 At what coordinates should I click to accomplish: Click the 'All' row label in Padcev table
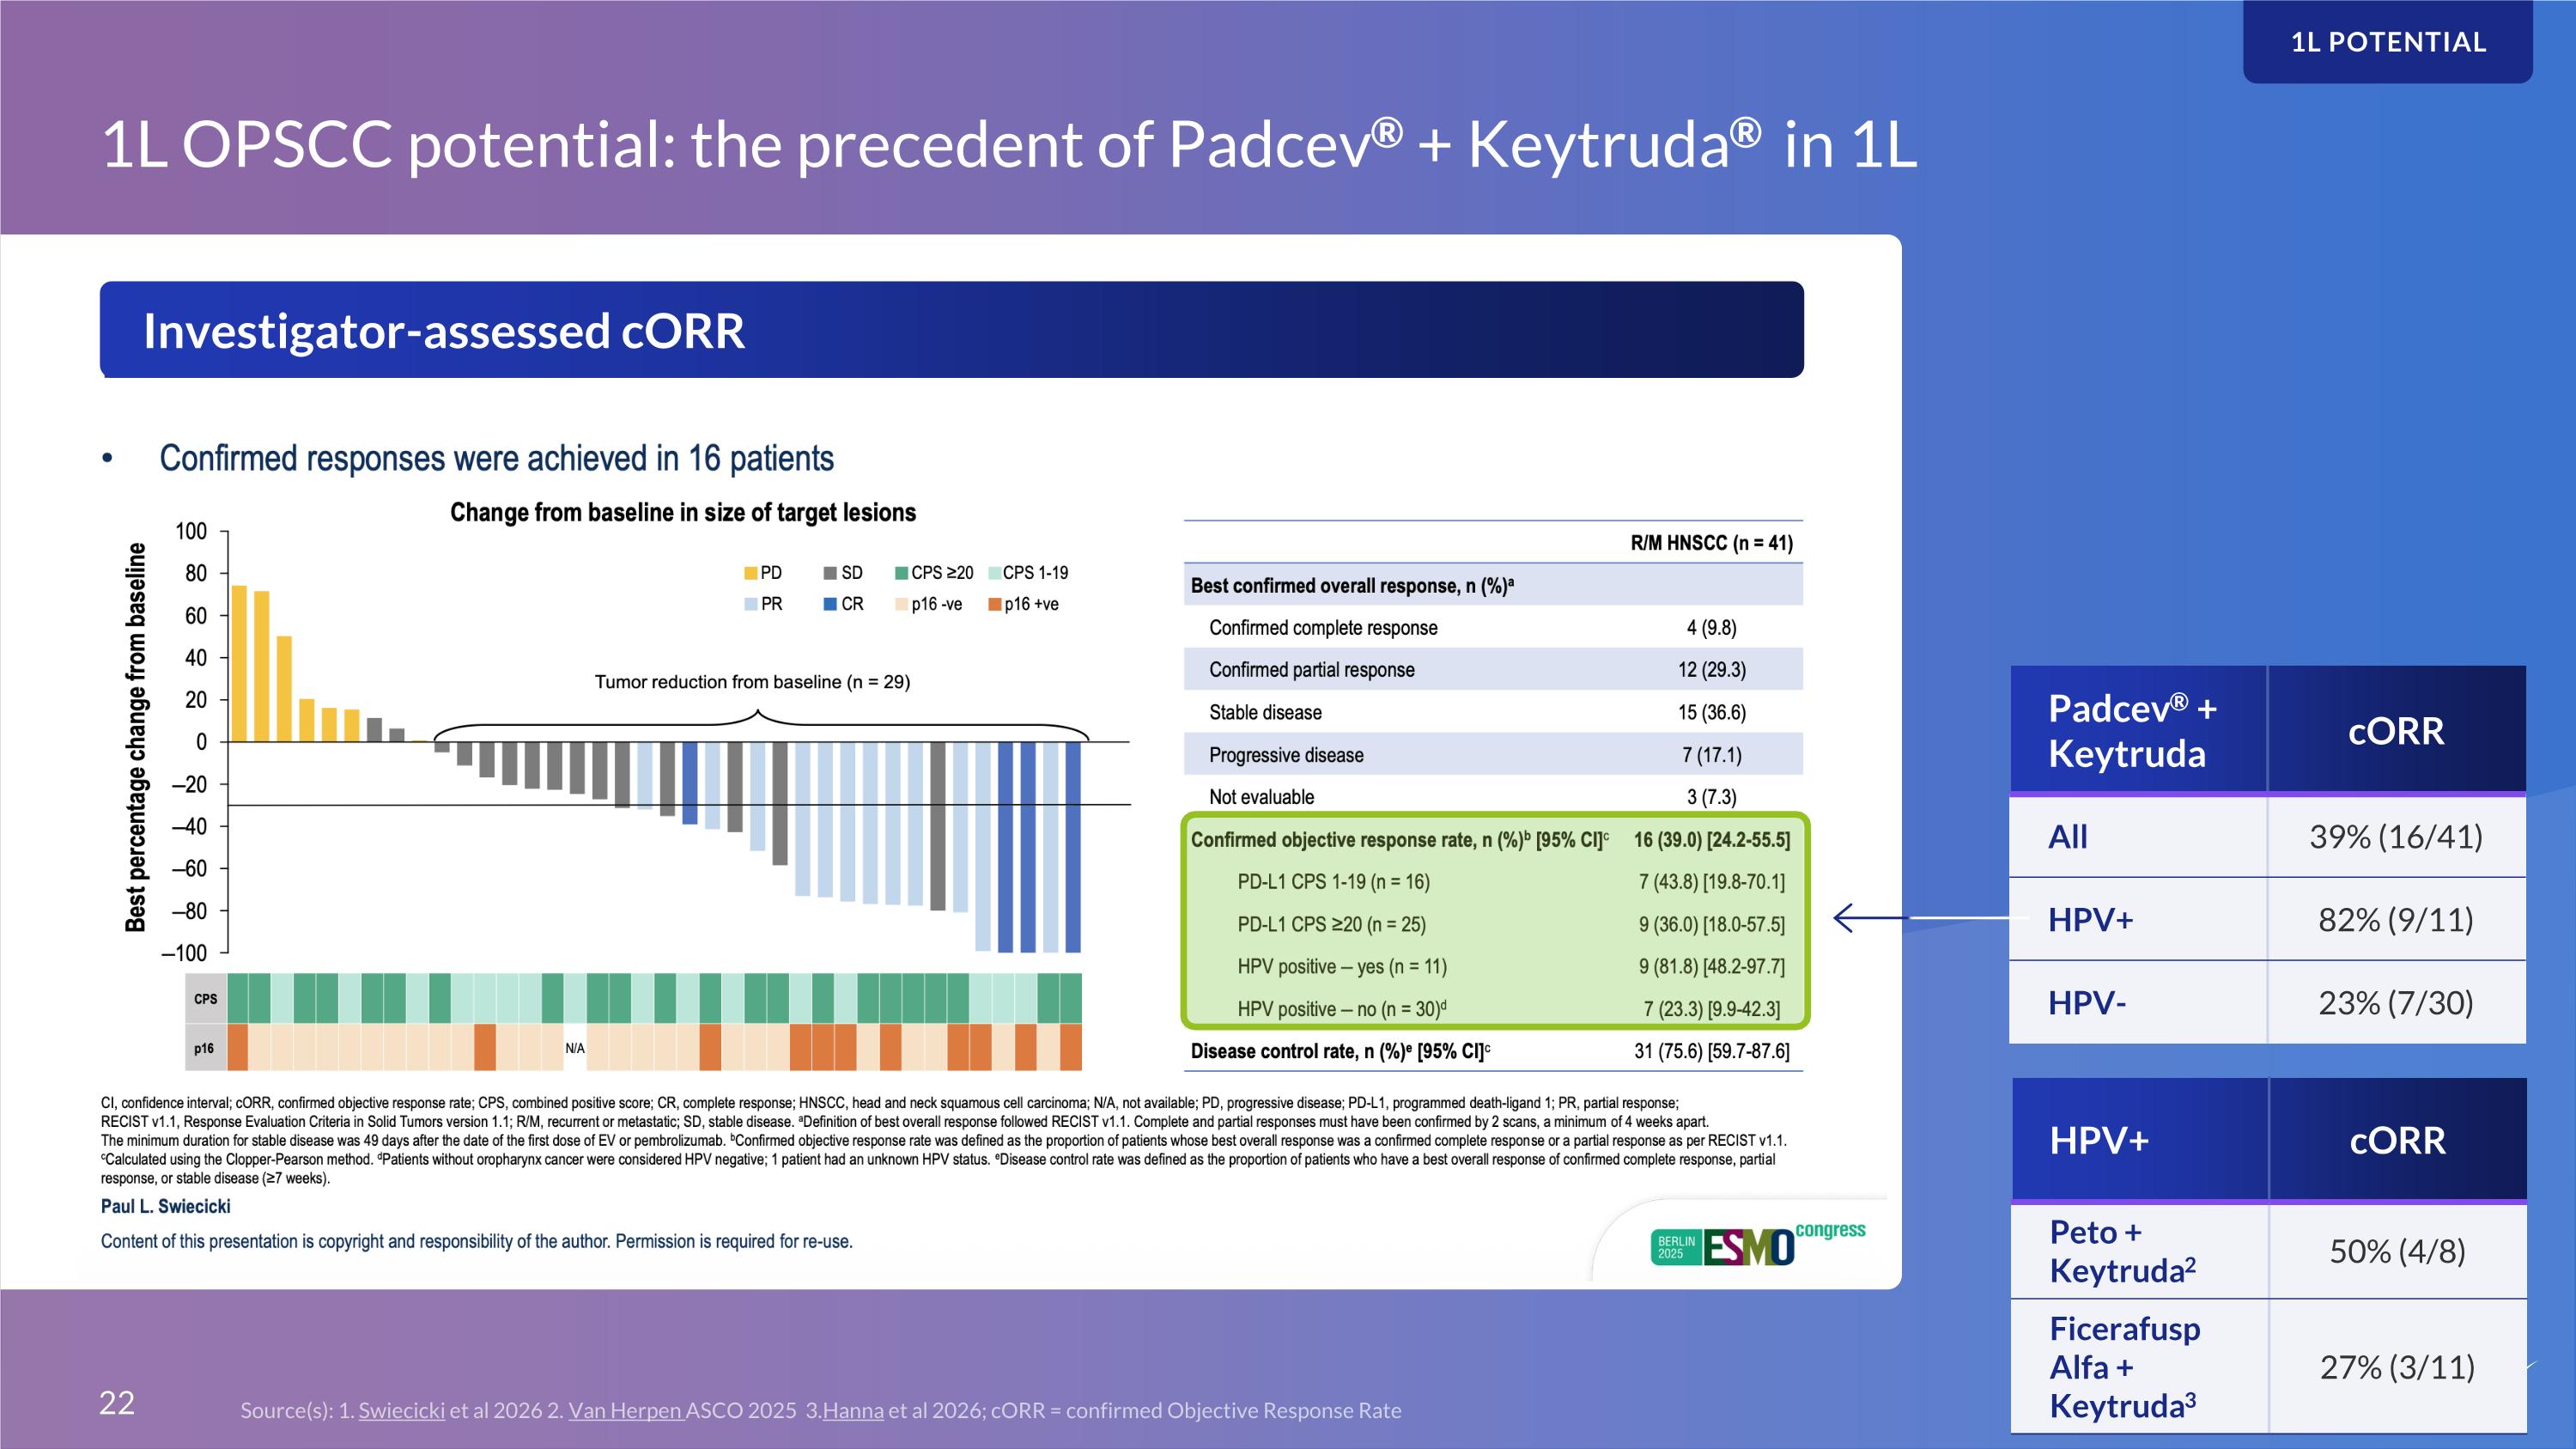point(2067,836)
